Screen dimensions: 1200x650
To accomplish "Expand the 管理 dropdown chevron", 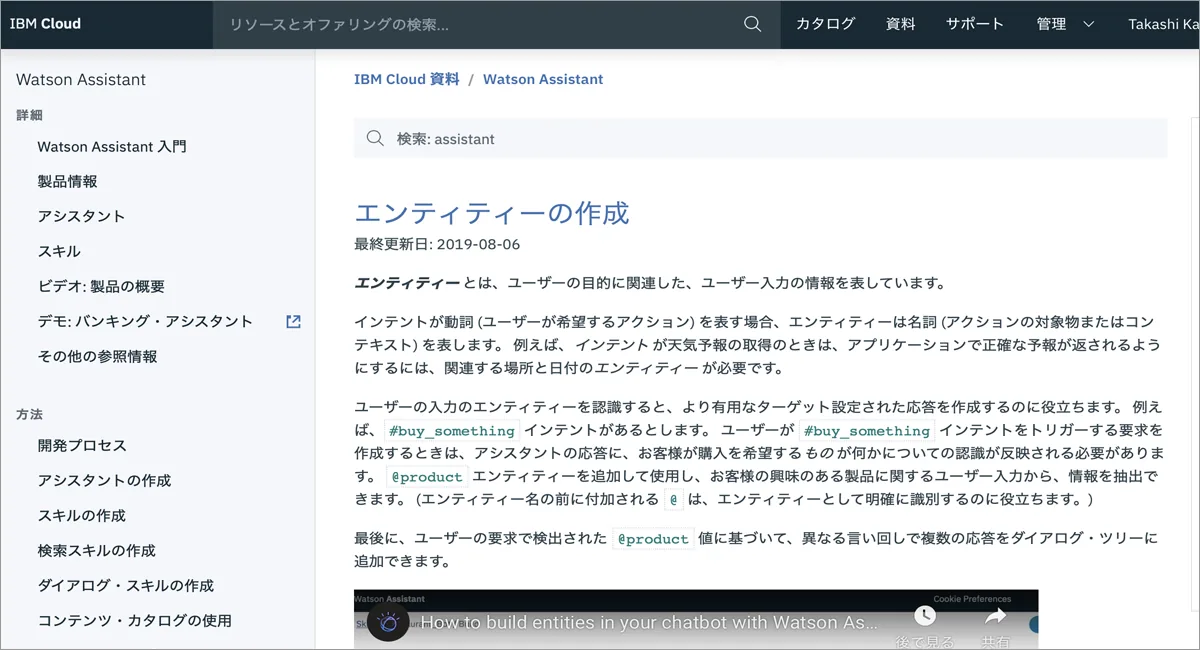I will (1089, 24).
